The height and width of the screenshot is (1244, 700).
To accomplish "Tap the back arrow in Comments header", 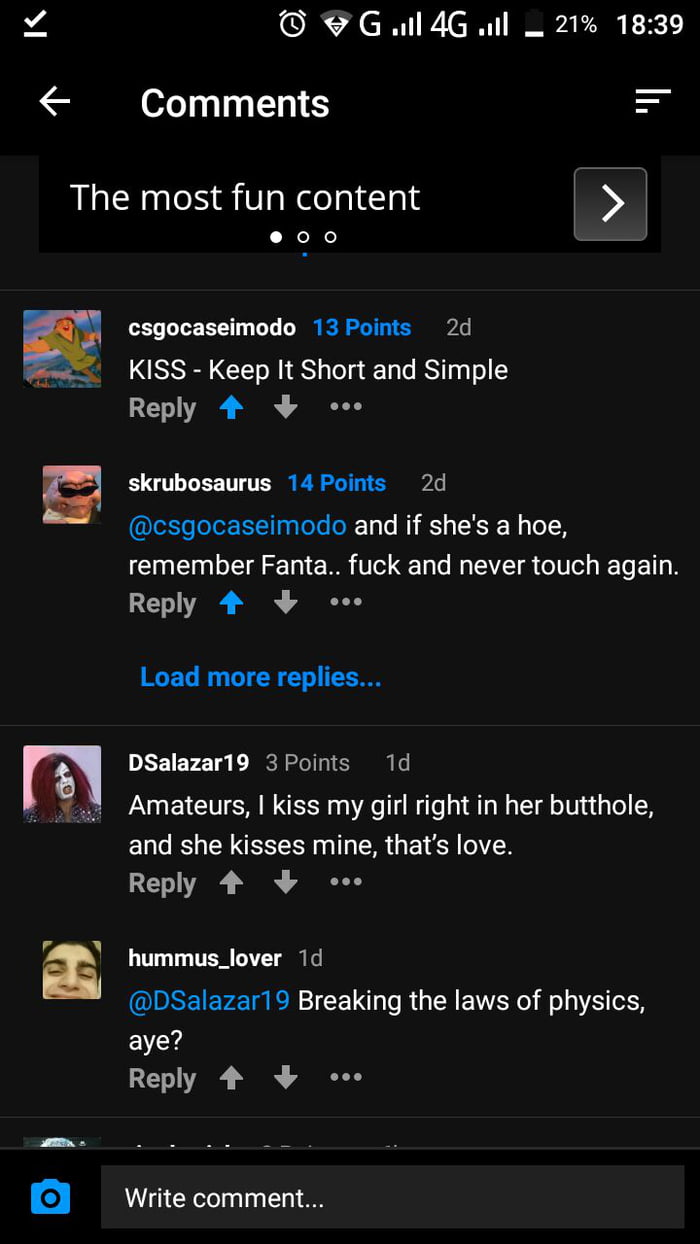I will 55,102.
